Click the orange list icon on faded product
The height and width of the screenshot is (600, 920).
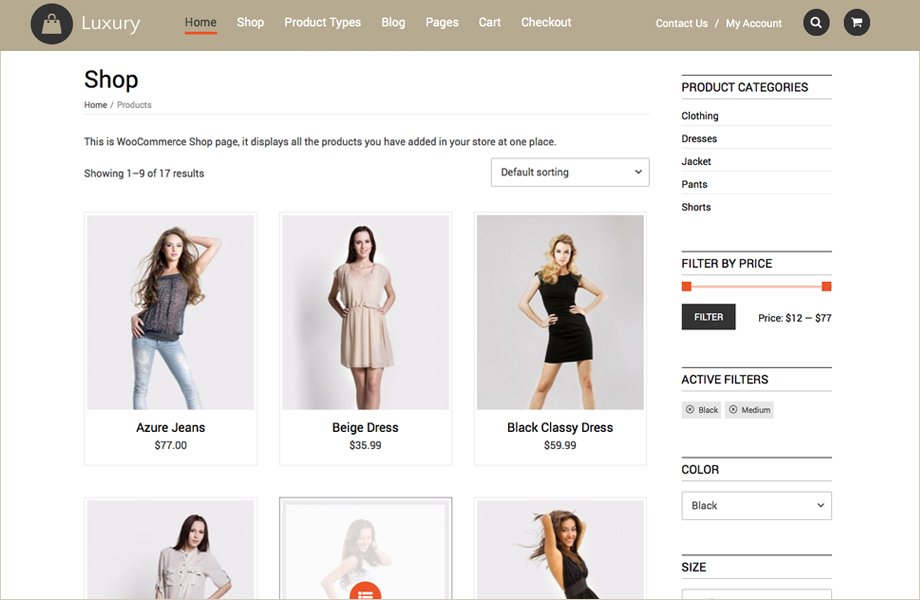point(366,591)
